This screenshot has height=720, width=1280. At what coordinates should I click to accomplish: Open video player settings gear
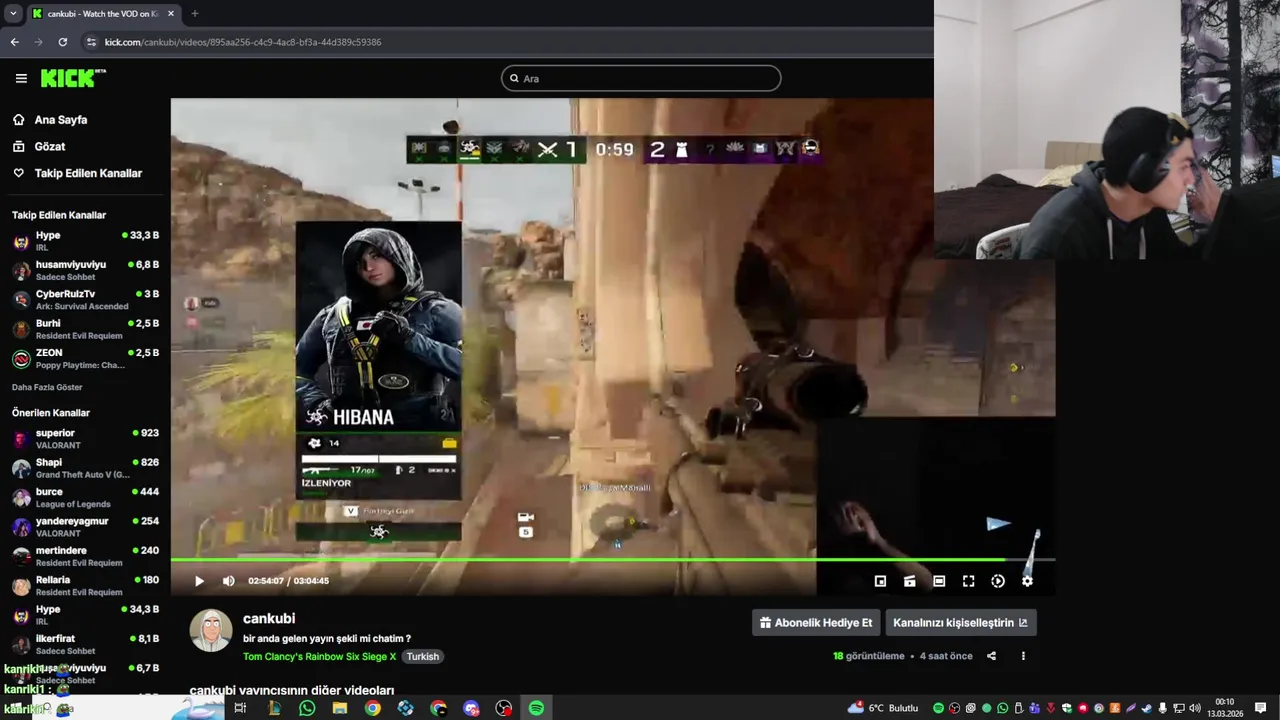1027,581
